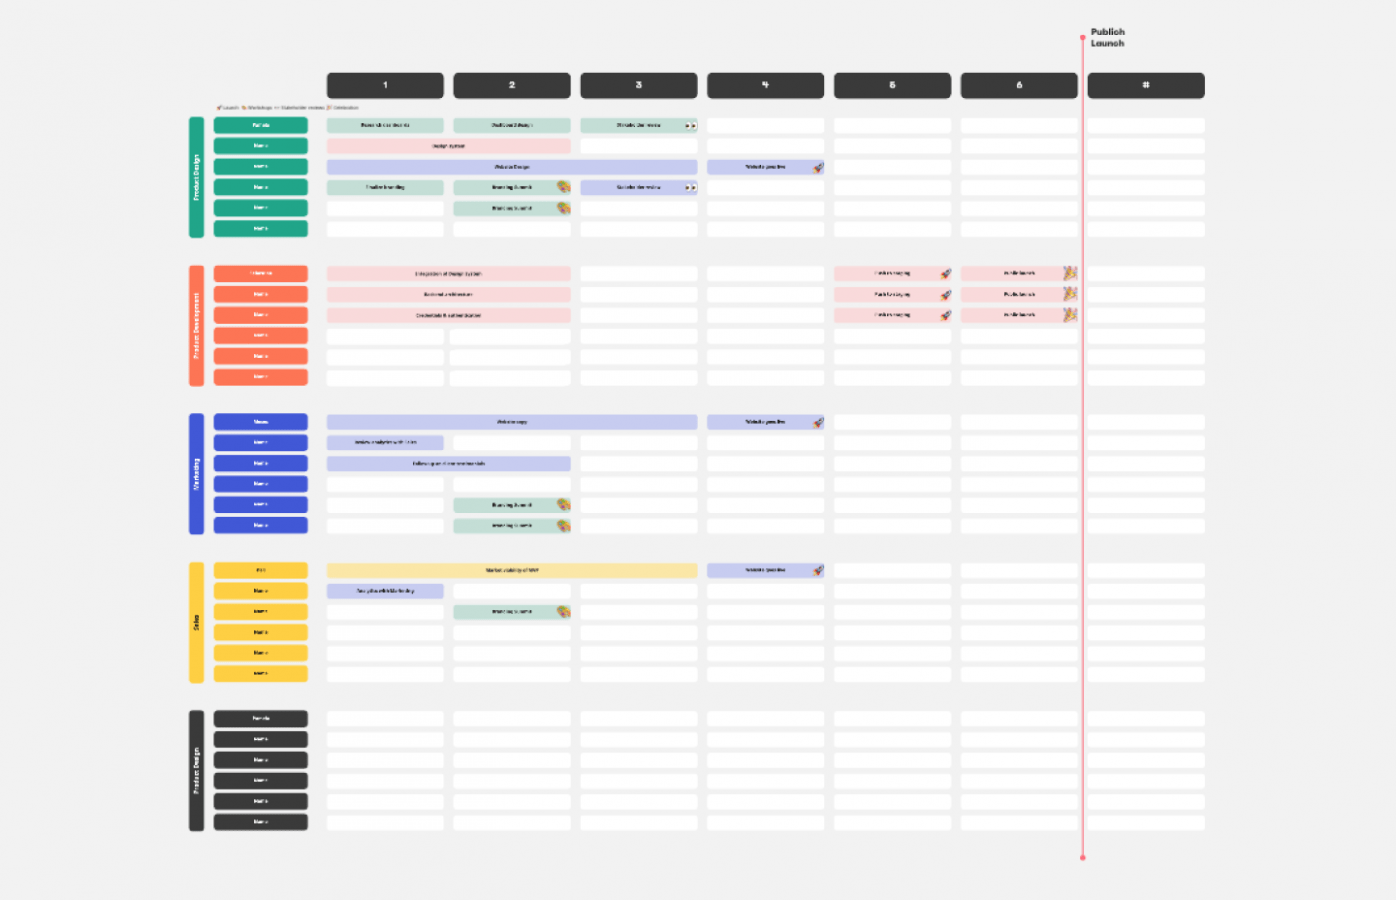Click the first orange name tag in Product Development

pyautogui.click(x=261, y=274)
